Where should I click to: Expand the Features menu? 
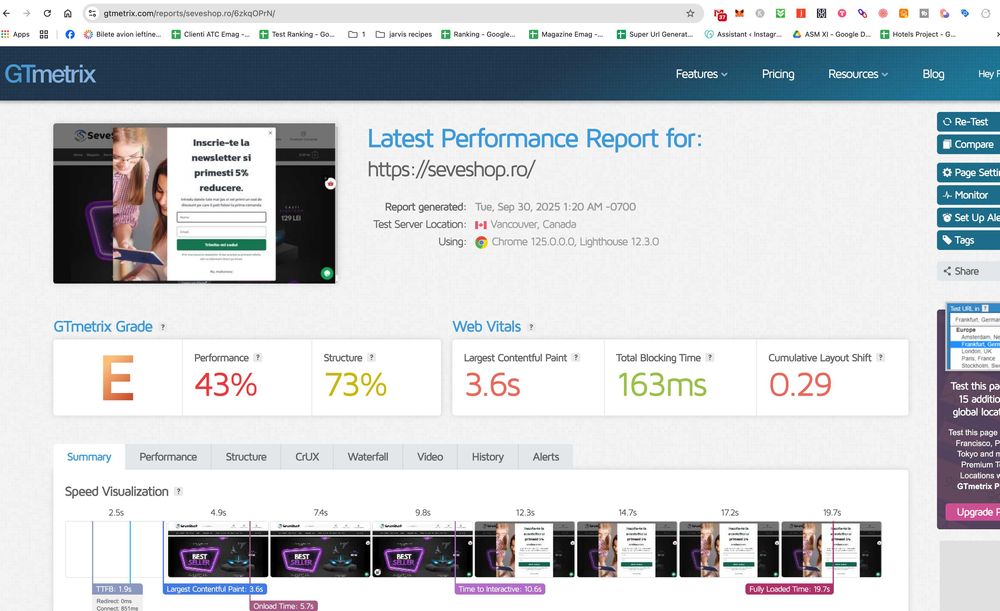coord(702,74)
